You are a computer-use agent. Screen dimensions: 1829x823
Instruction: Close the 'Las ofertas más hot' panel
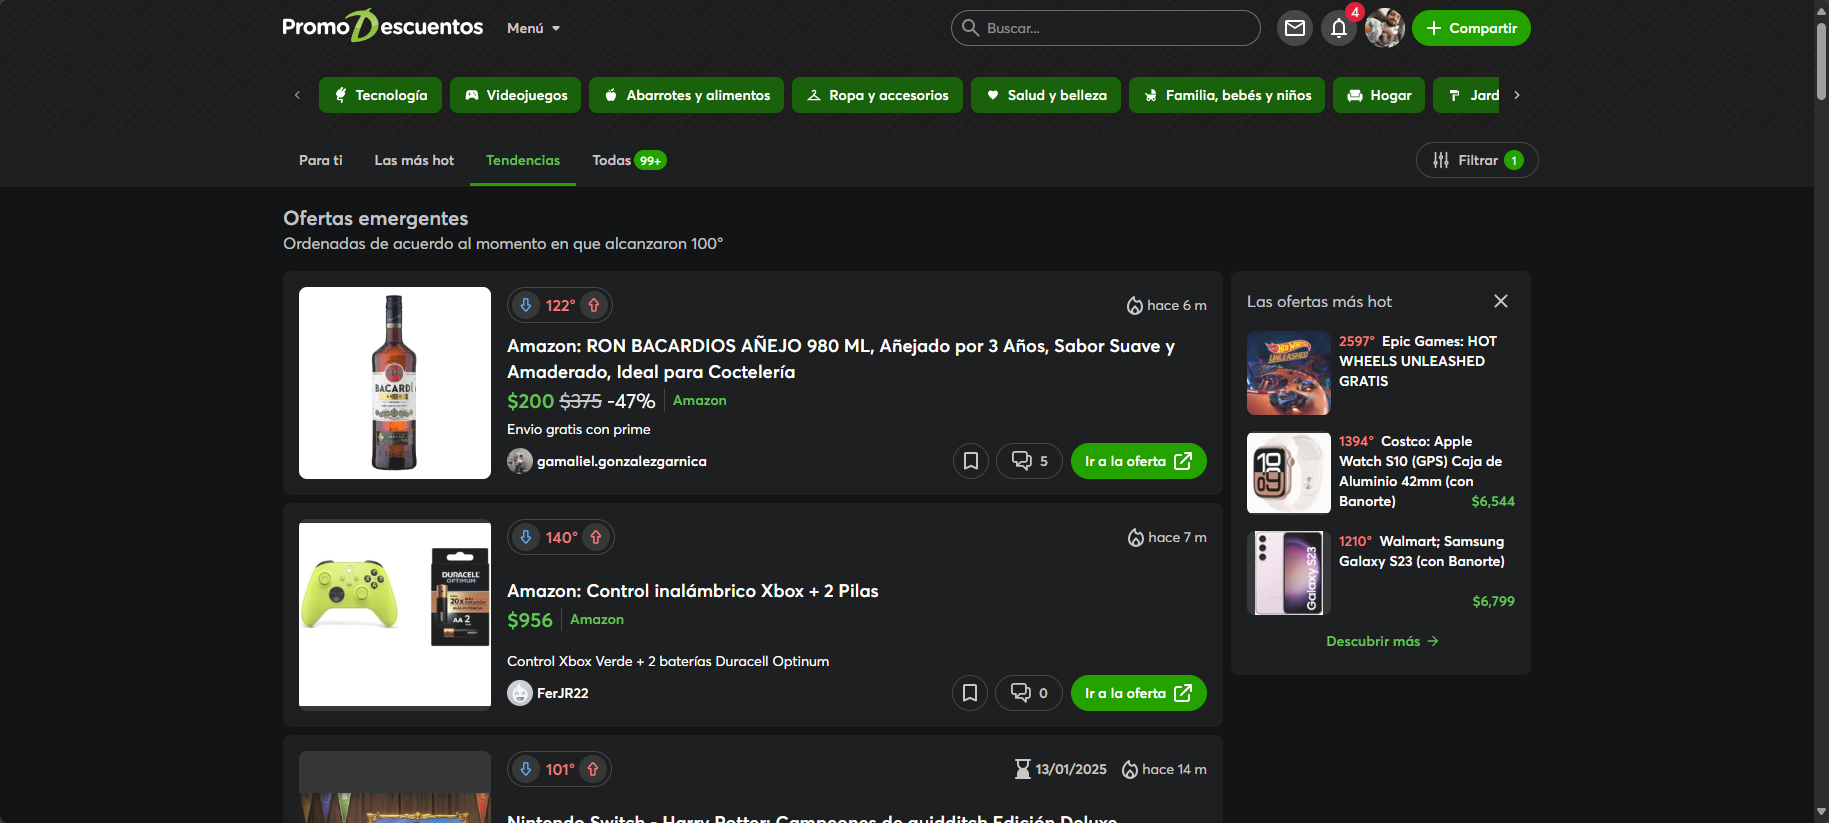[1501, 301]
